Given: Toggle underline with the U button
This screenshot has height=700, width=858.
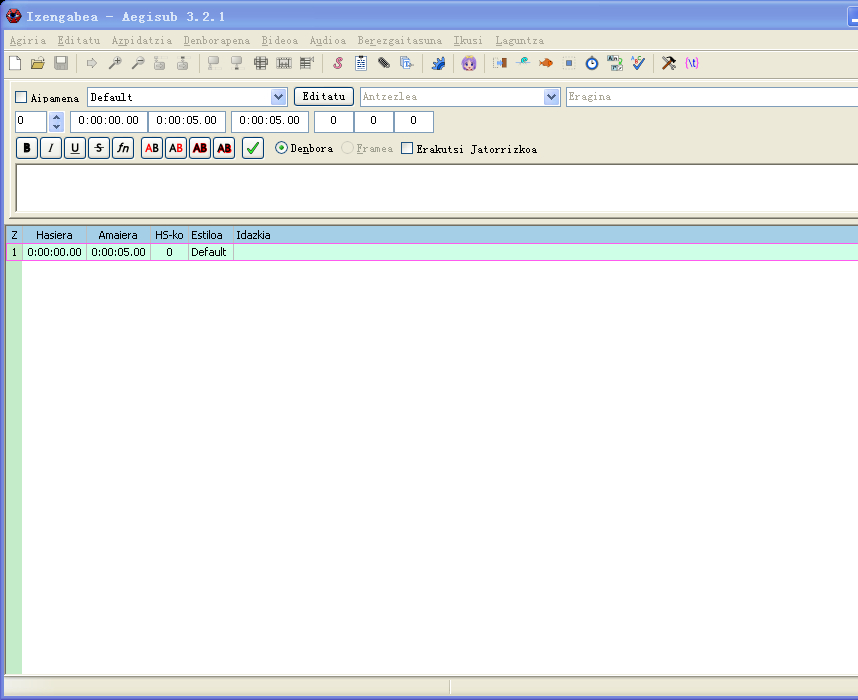Looking at the screenshot, I should tap(75, 148).
